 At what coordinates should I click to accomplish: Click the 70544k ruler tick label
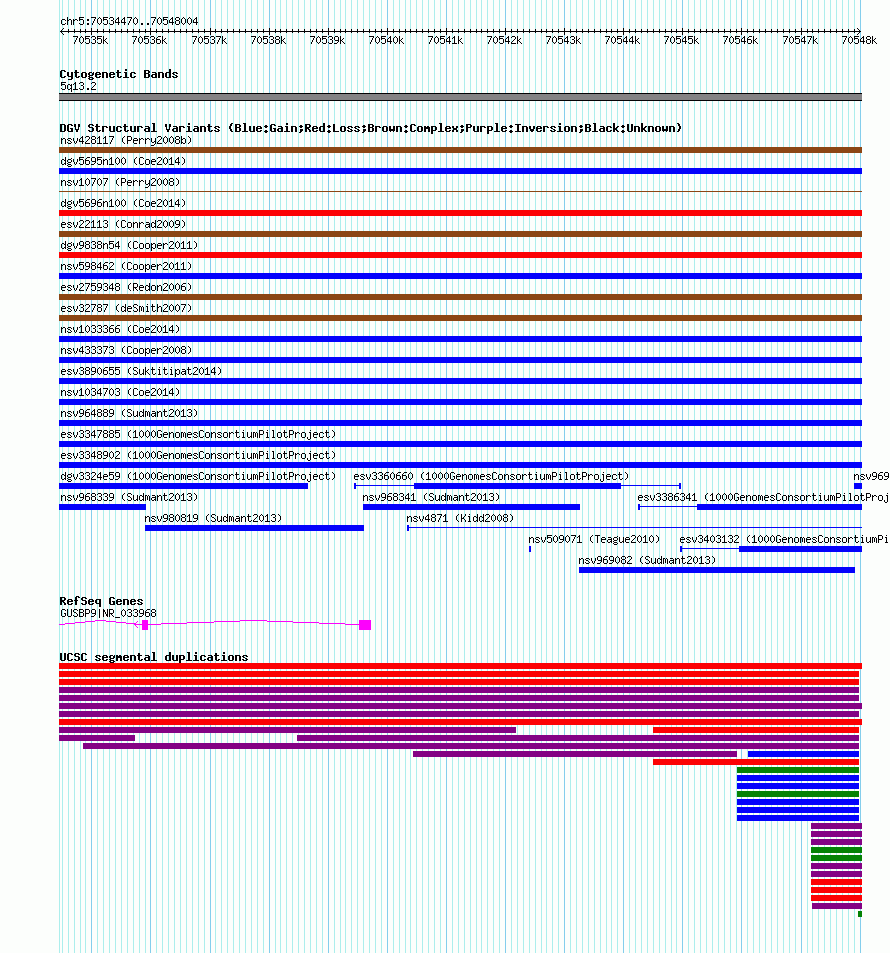tap(622, 40)
